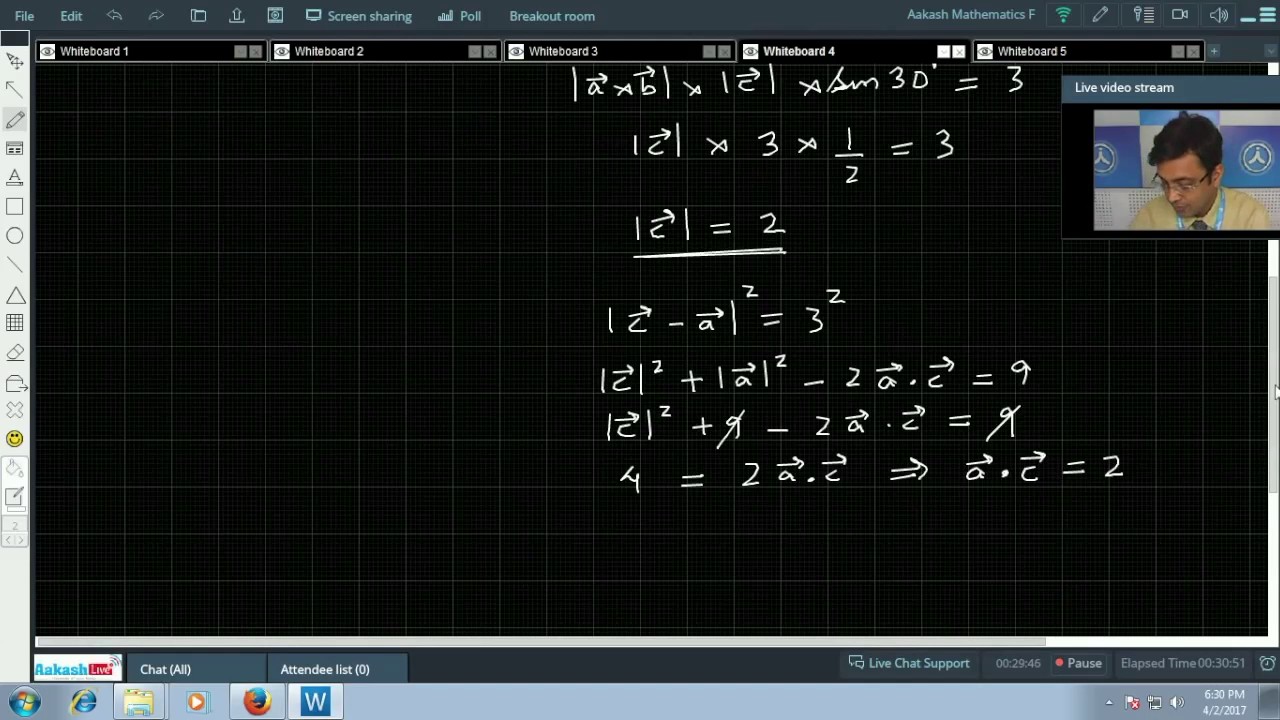Open the smiley emoticon tool
The width and height of the screenshot is (1280, 720).
tap(14, 438)
